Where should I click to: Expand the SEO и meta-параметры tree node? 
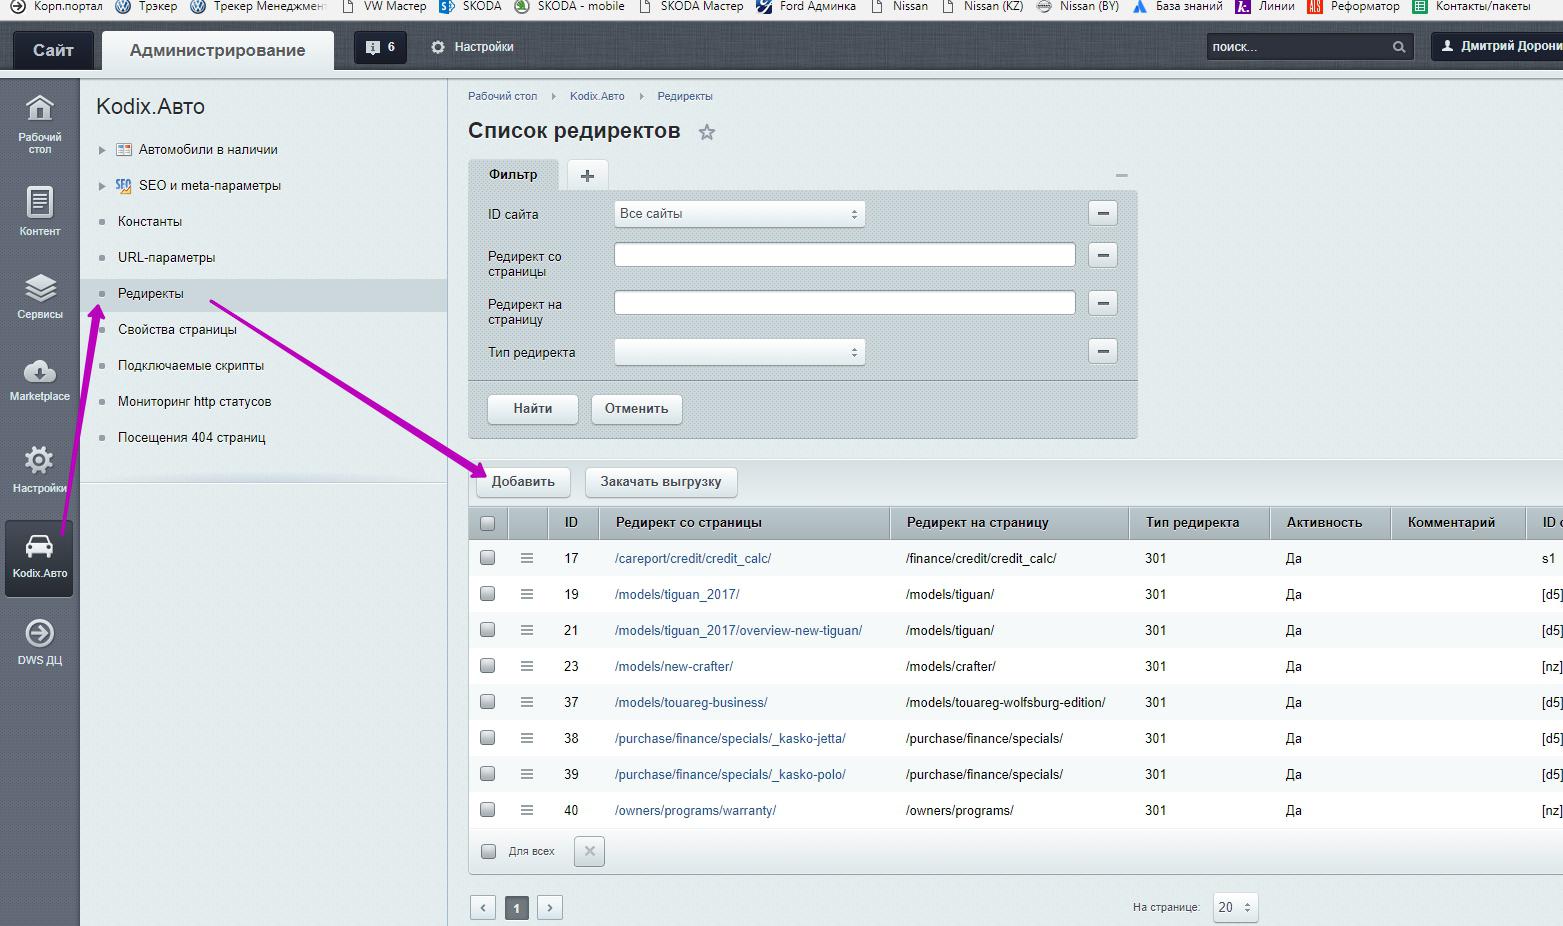click(x=102, y=186)
